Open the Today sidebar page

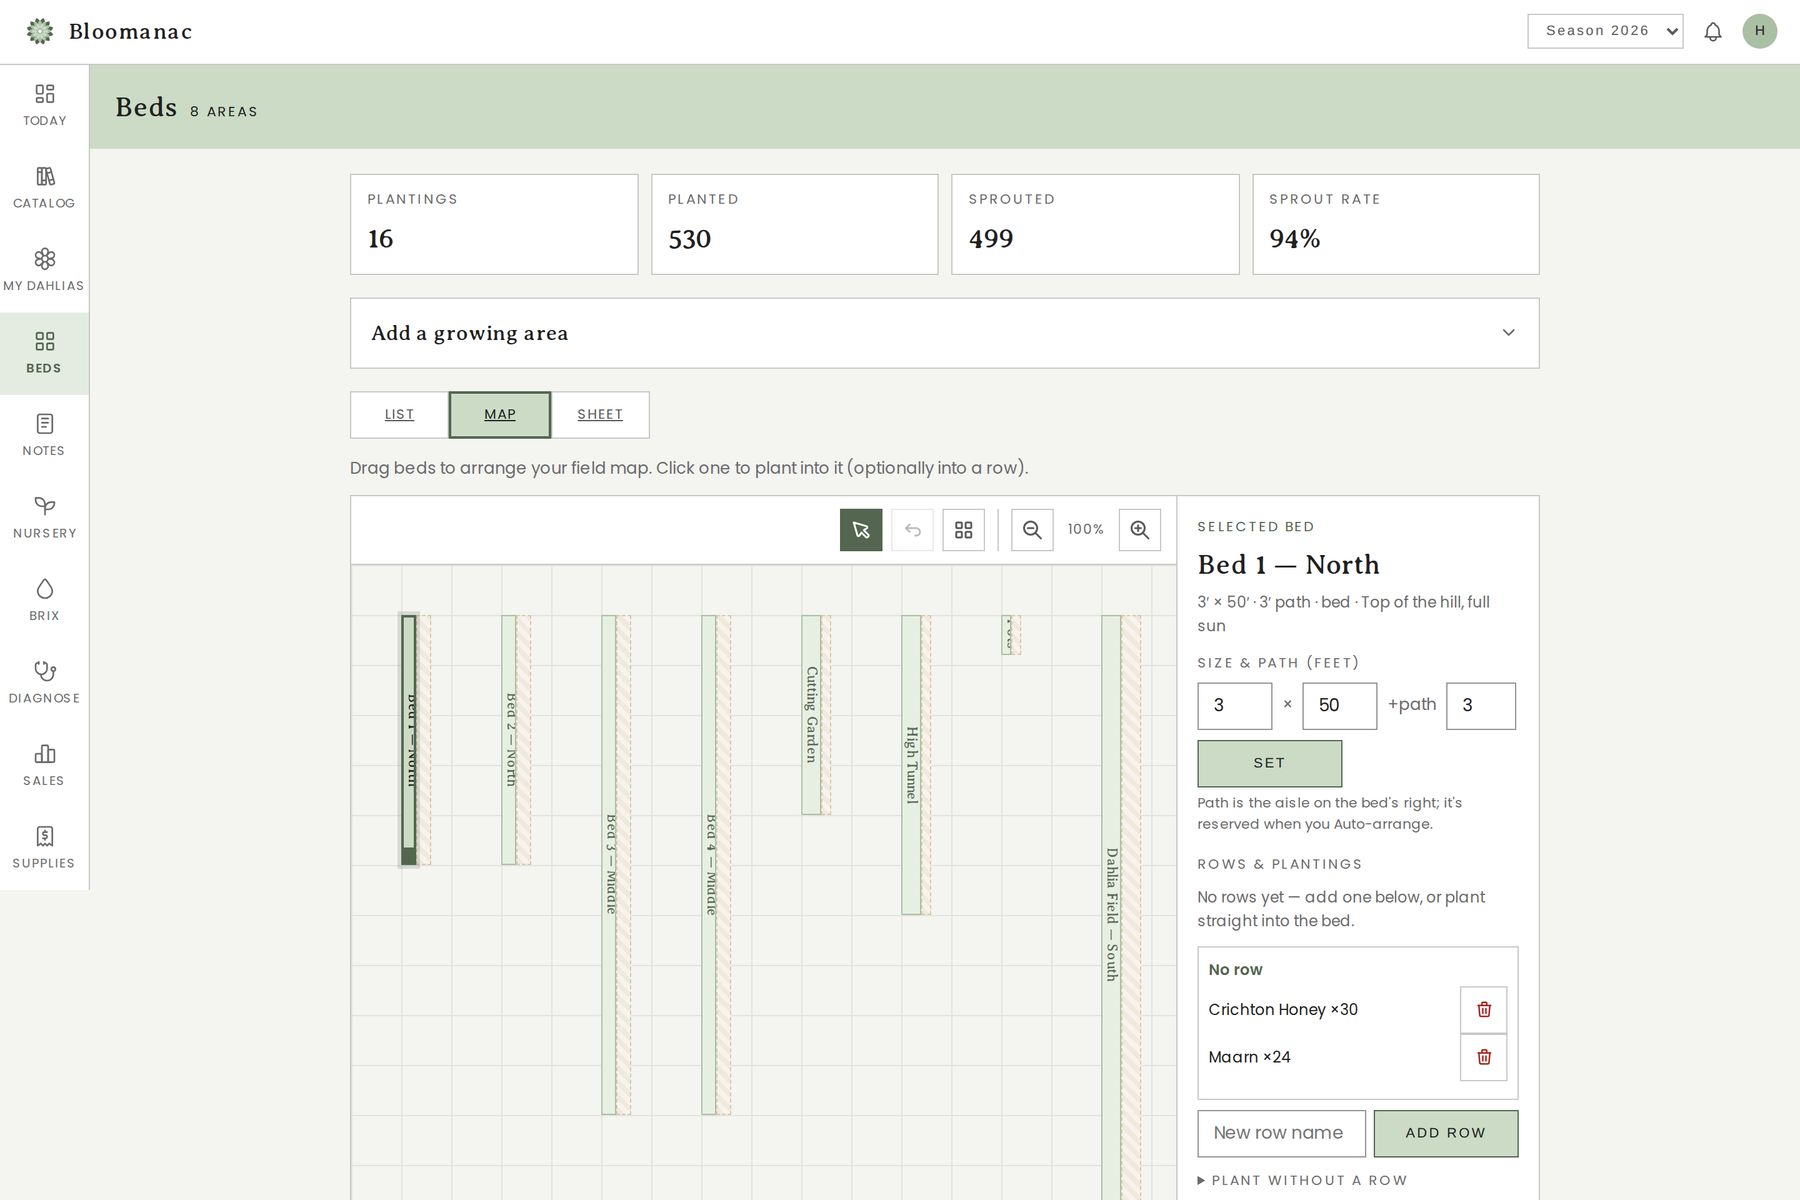pyautogui.click(x=44, y=106)
